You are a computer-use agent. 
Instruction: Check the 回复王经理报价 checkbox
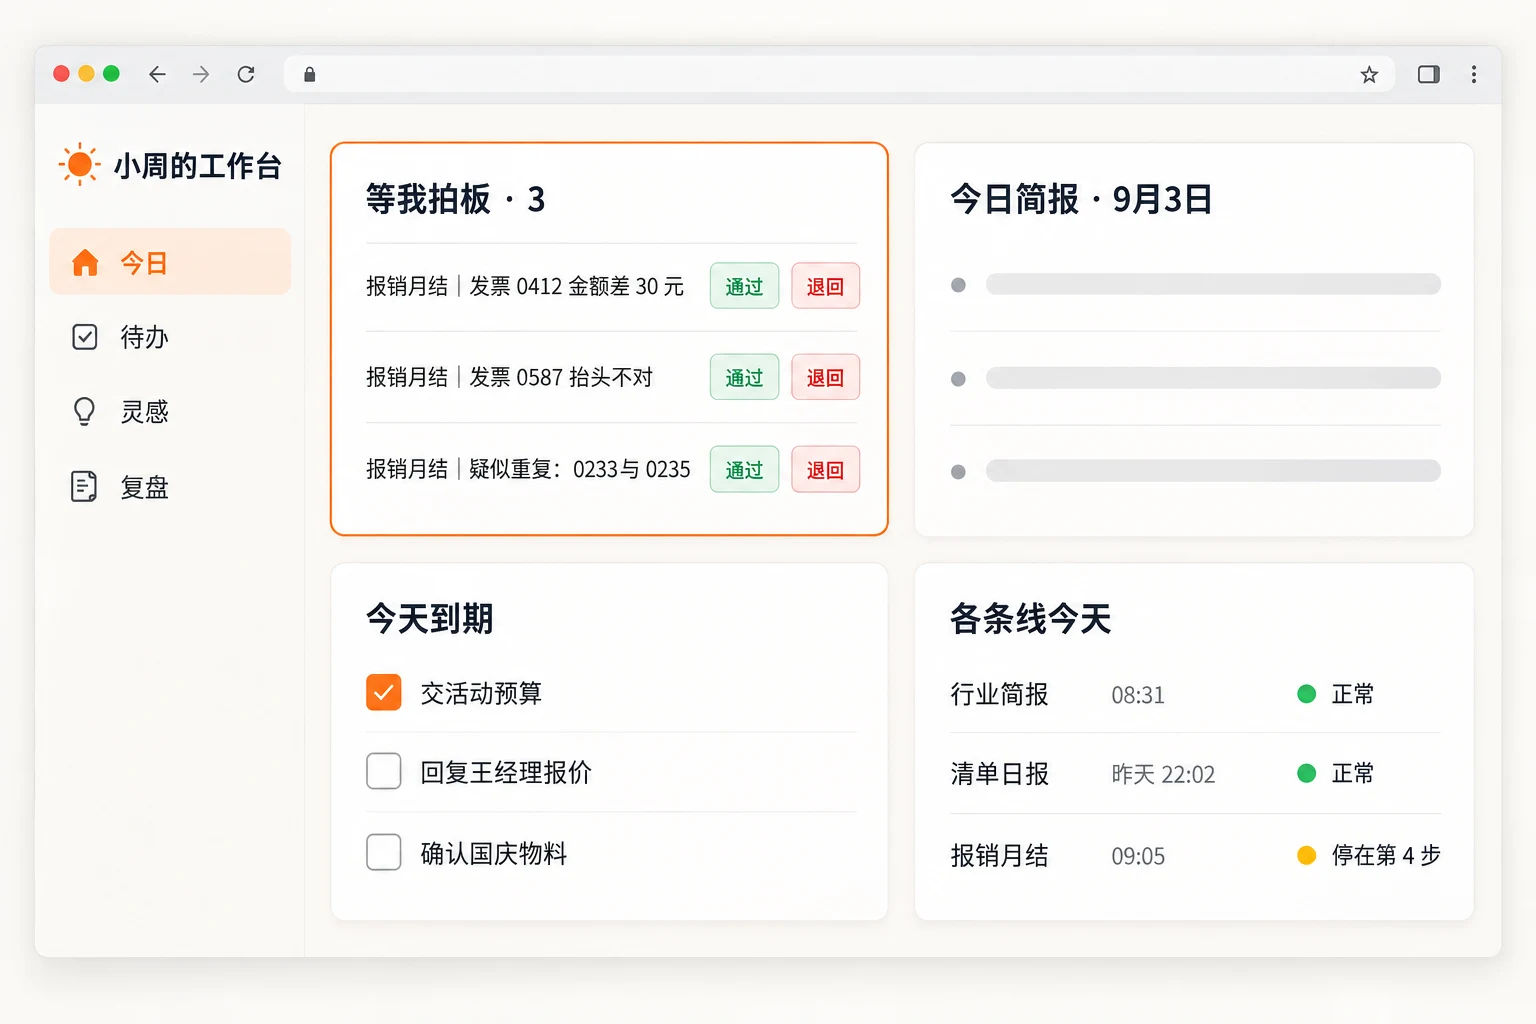pyautogui.click(x=384, y=771)
